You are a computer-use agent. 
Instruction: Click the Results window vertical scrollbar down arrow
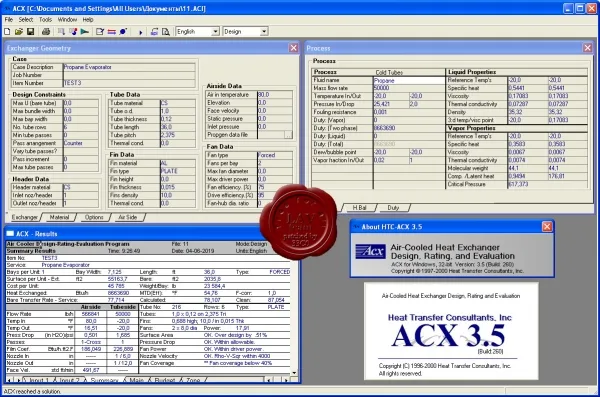294,372
